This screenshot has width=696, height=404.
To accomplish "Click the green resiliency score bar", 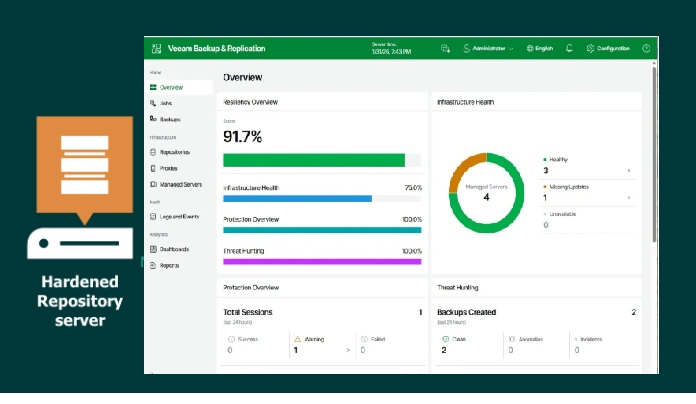I will click(x=314, y=160).
